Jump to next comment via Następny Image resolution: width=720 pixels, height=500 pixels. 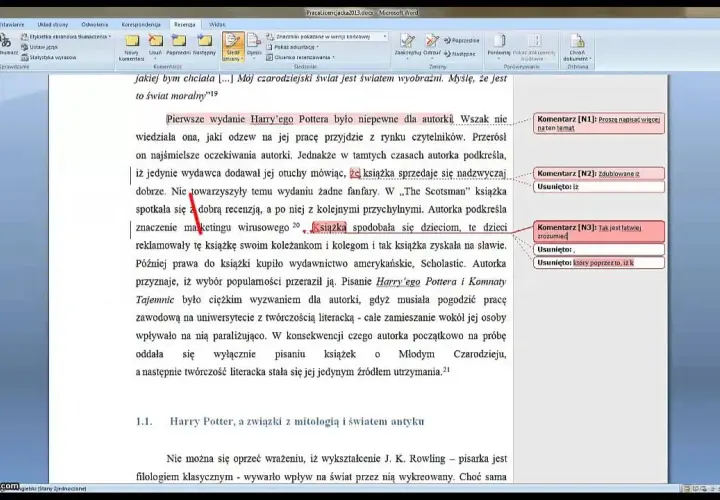click(204, 45)
